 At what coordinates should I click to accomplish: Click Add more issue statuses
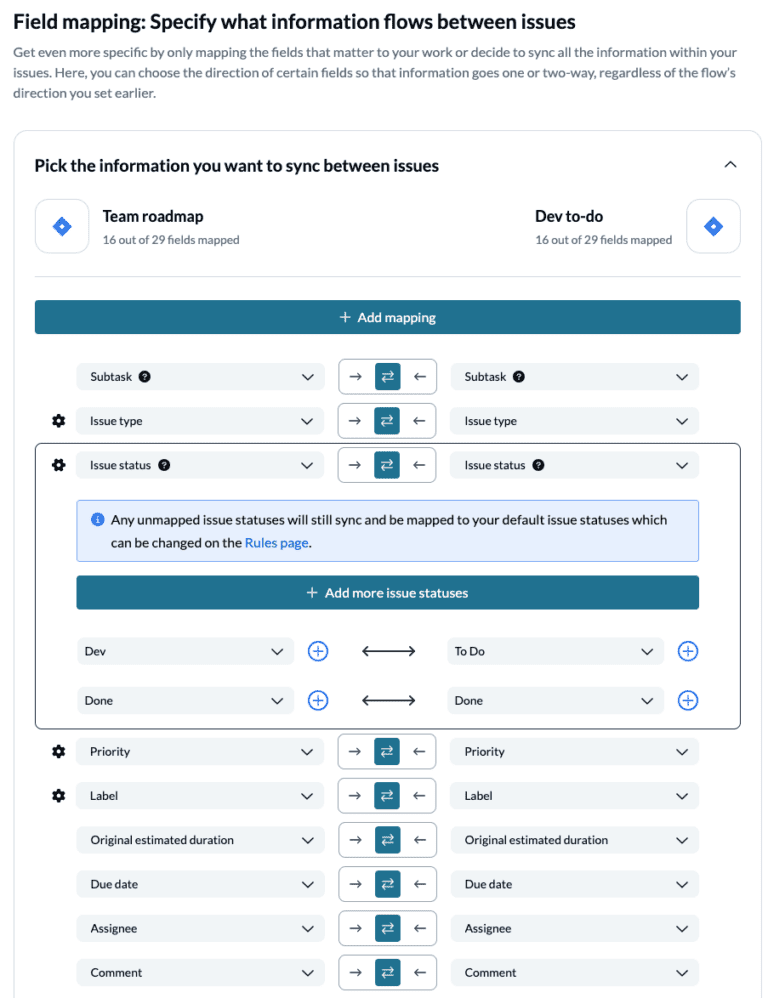pyautogui.click(x=387, y=592)
